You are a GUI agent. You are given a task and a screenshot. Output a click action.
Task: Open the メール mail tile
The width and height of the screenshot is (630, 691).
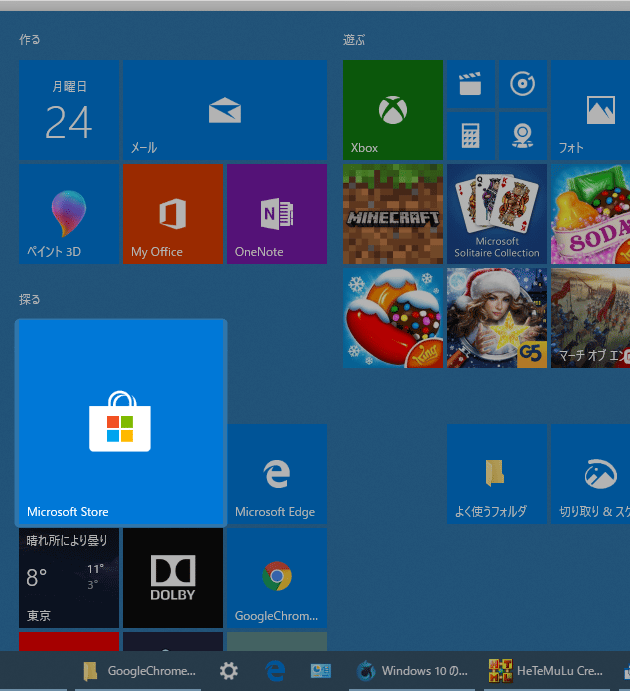tap(225, 110)
